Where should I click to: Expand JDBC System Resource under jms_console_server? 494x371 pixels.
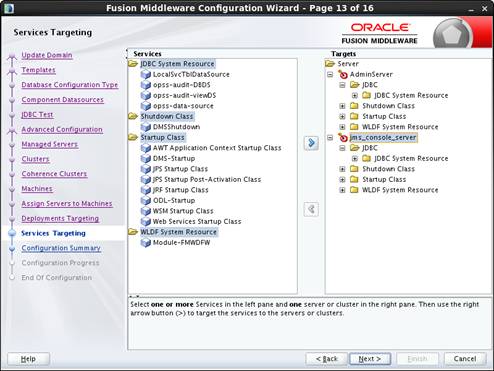(355, 159)
